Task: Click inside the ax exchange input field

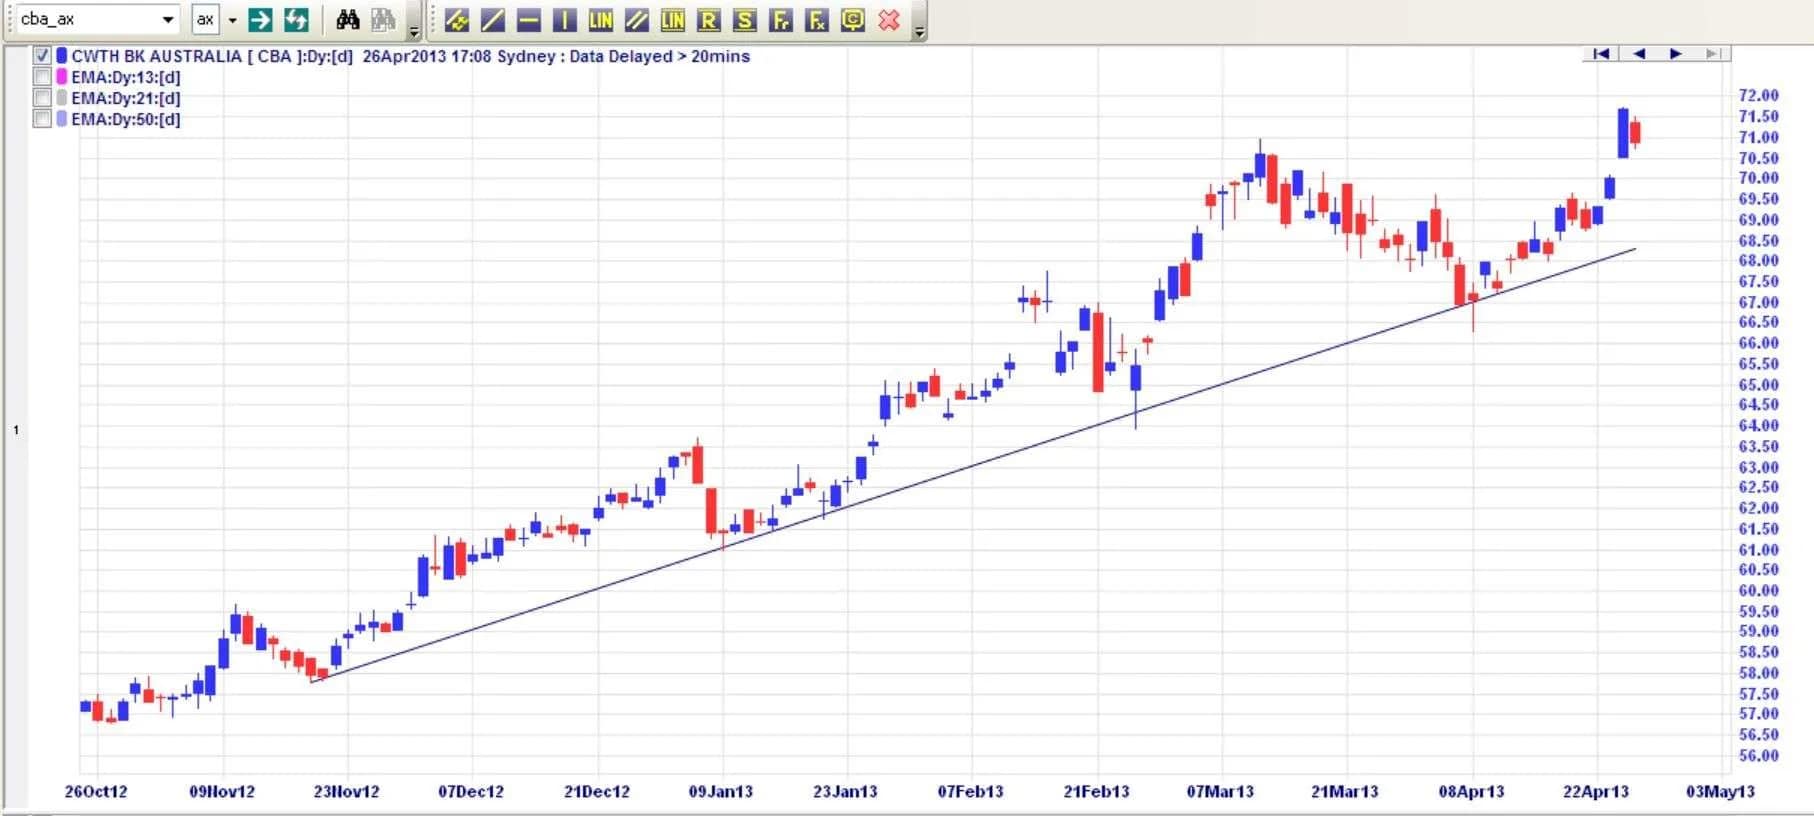Action: 205,19
